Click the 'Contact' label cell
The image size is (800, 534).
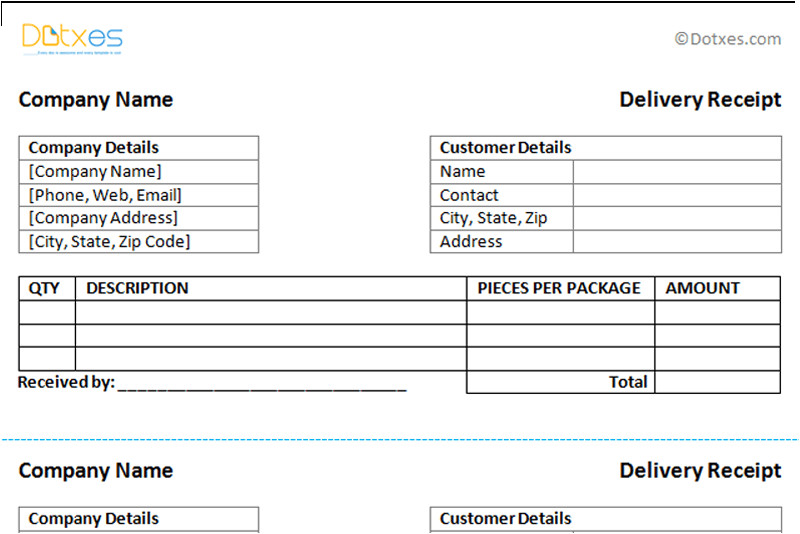(x=502, y=195)
